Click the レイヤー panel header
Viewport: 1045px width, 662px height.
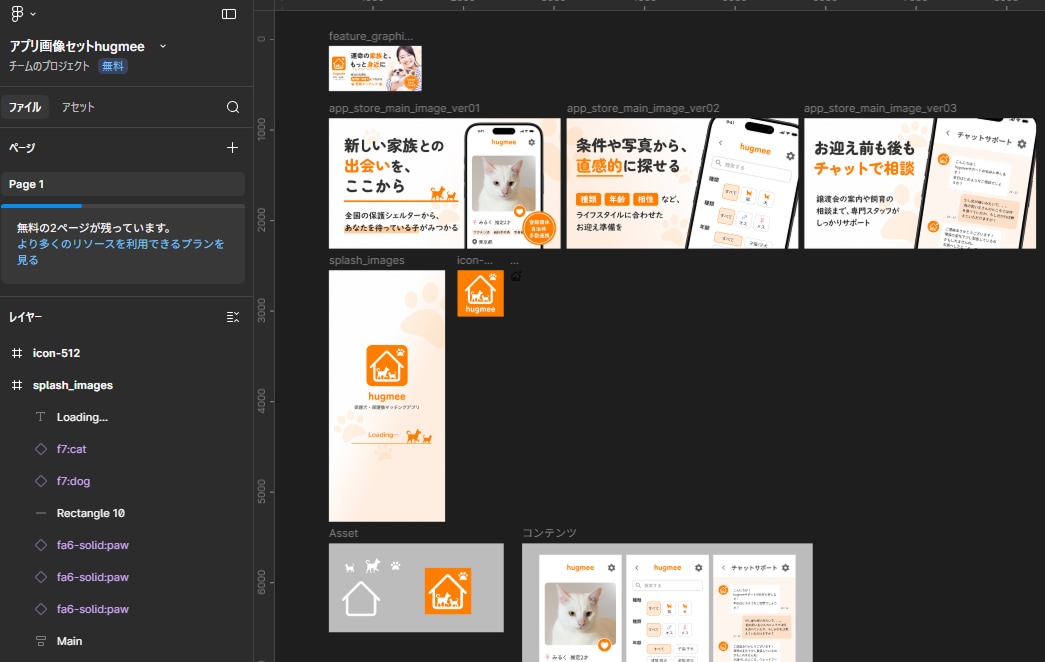(25, 317)
